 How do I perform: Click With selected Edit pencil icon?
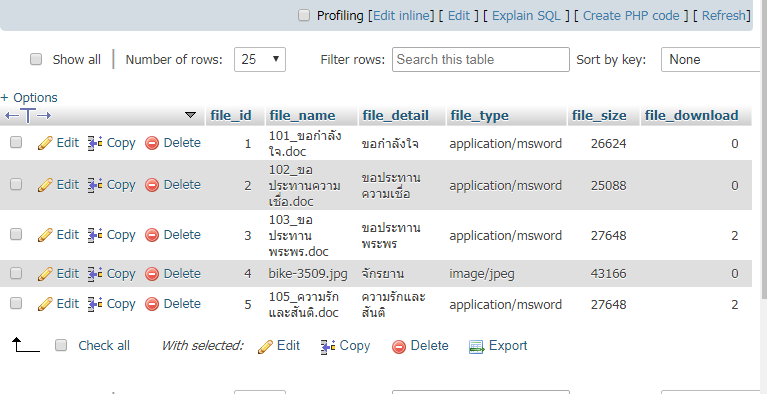pyautogui.click(x=265, y=347)
